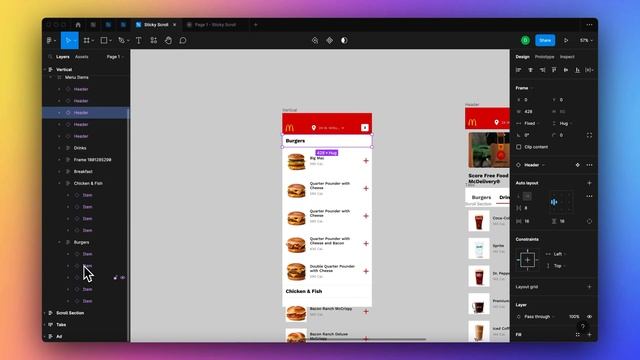The width and height of the screenshot is (640, 360).
Task: Click the create component icon in toolbar
Action: [329, 40]
